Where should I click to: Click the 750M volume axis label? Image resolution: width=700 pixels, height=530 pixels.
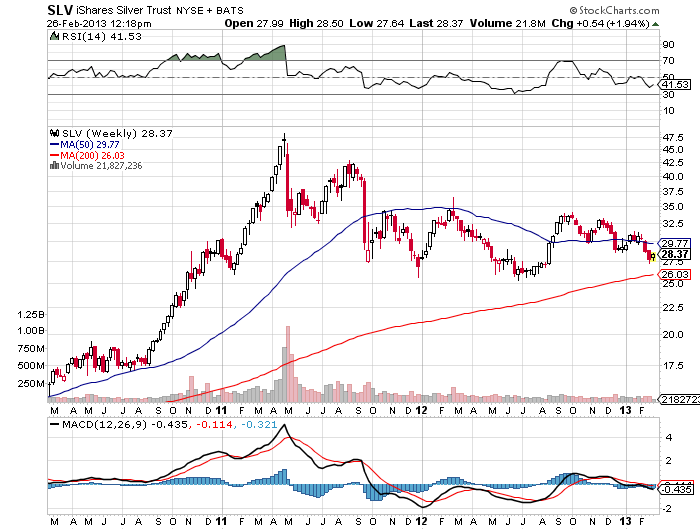click(31, 348)
